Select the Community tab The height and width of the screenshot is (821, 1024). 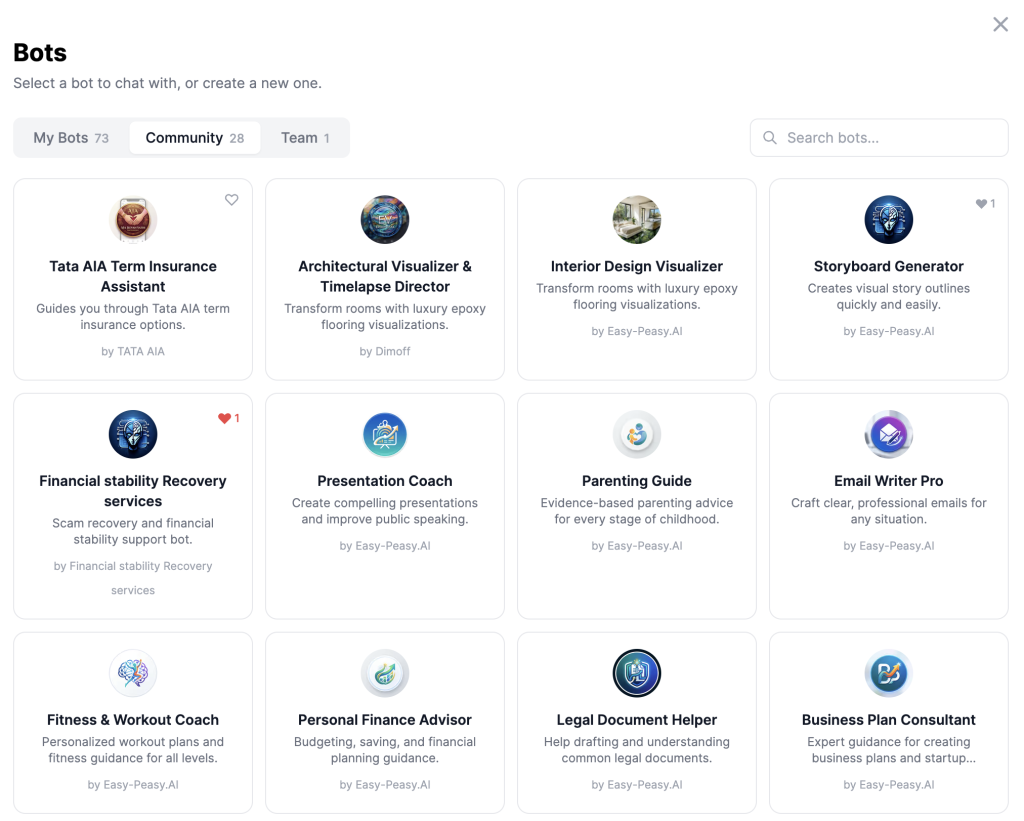point(195,138)
